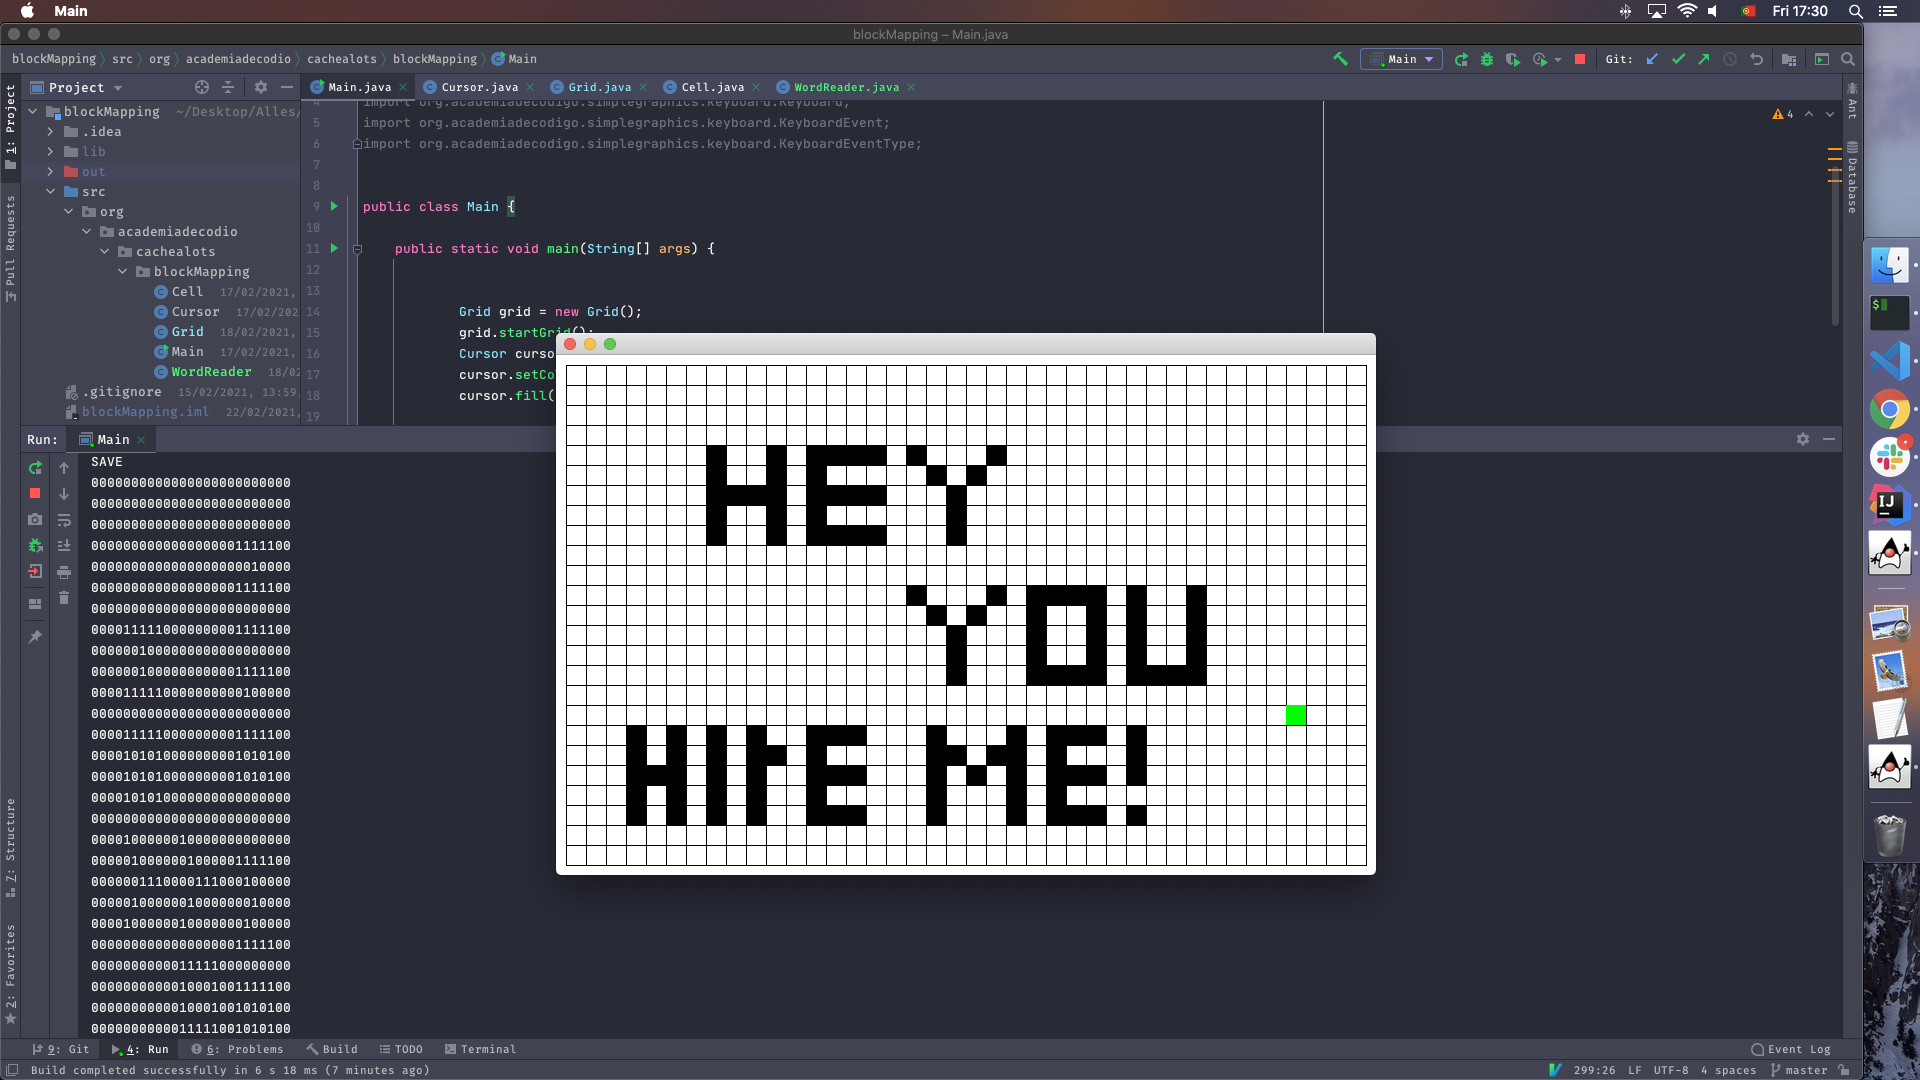Screen dimensions: 1920x1080
Task: Update project with the blue Git arrow
Action: click(1652, 60)
